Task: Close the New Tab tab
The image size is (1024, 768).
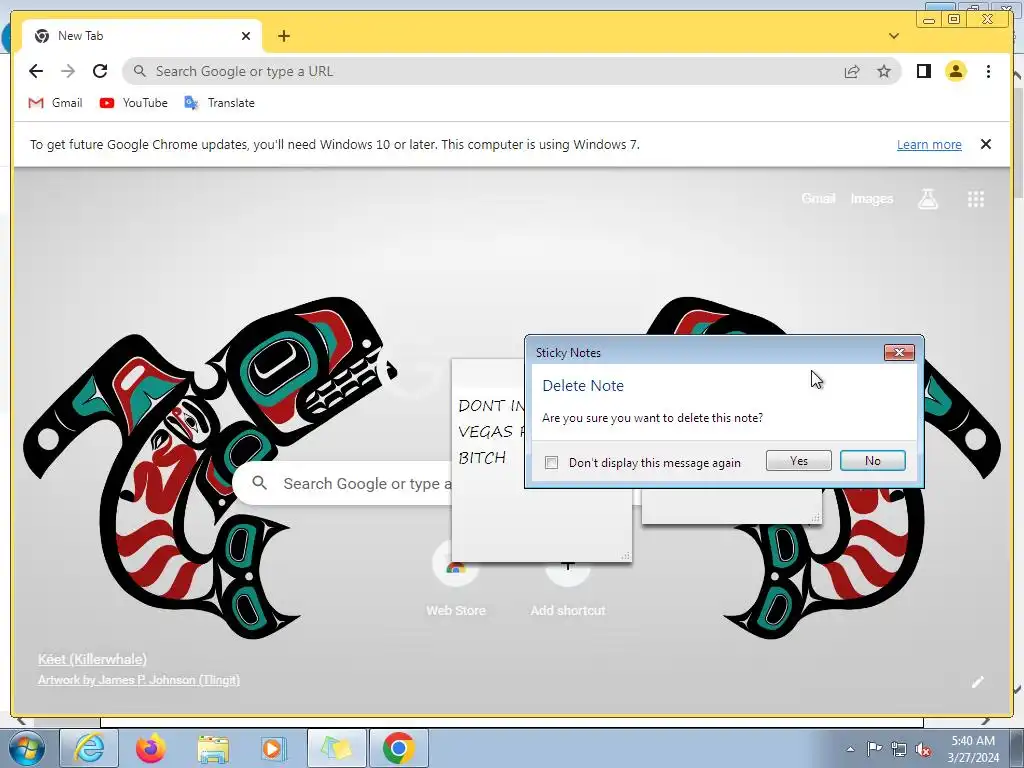Action: (246, 36)
